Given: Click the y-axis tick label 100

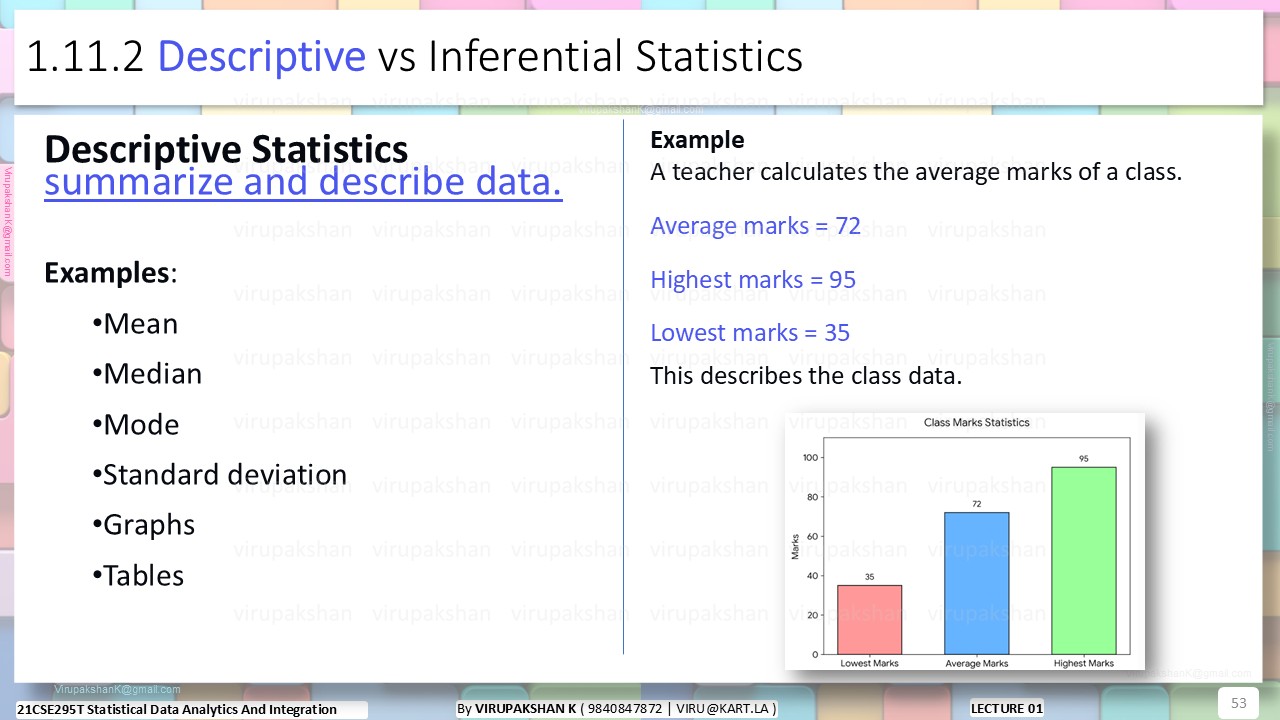Looking at the screenshot, I should coord(811,458).
